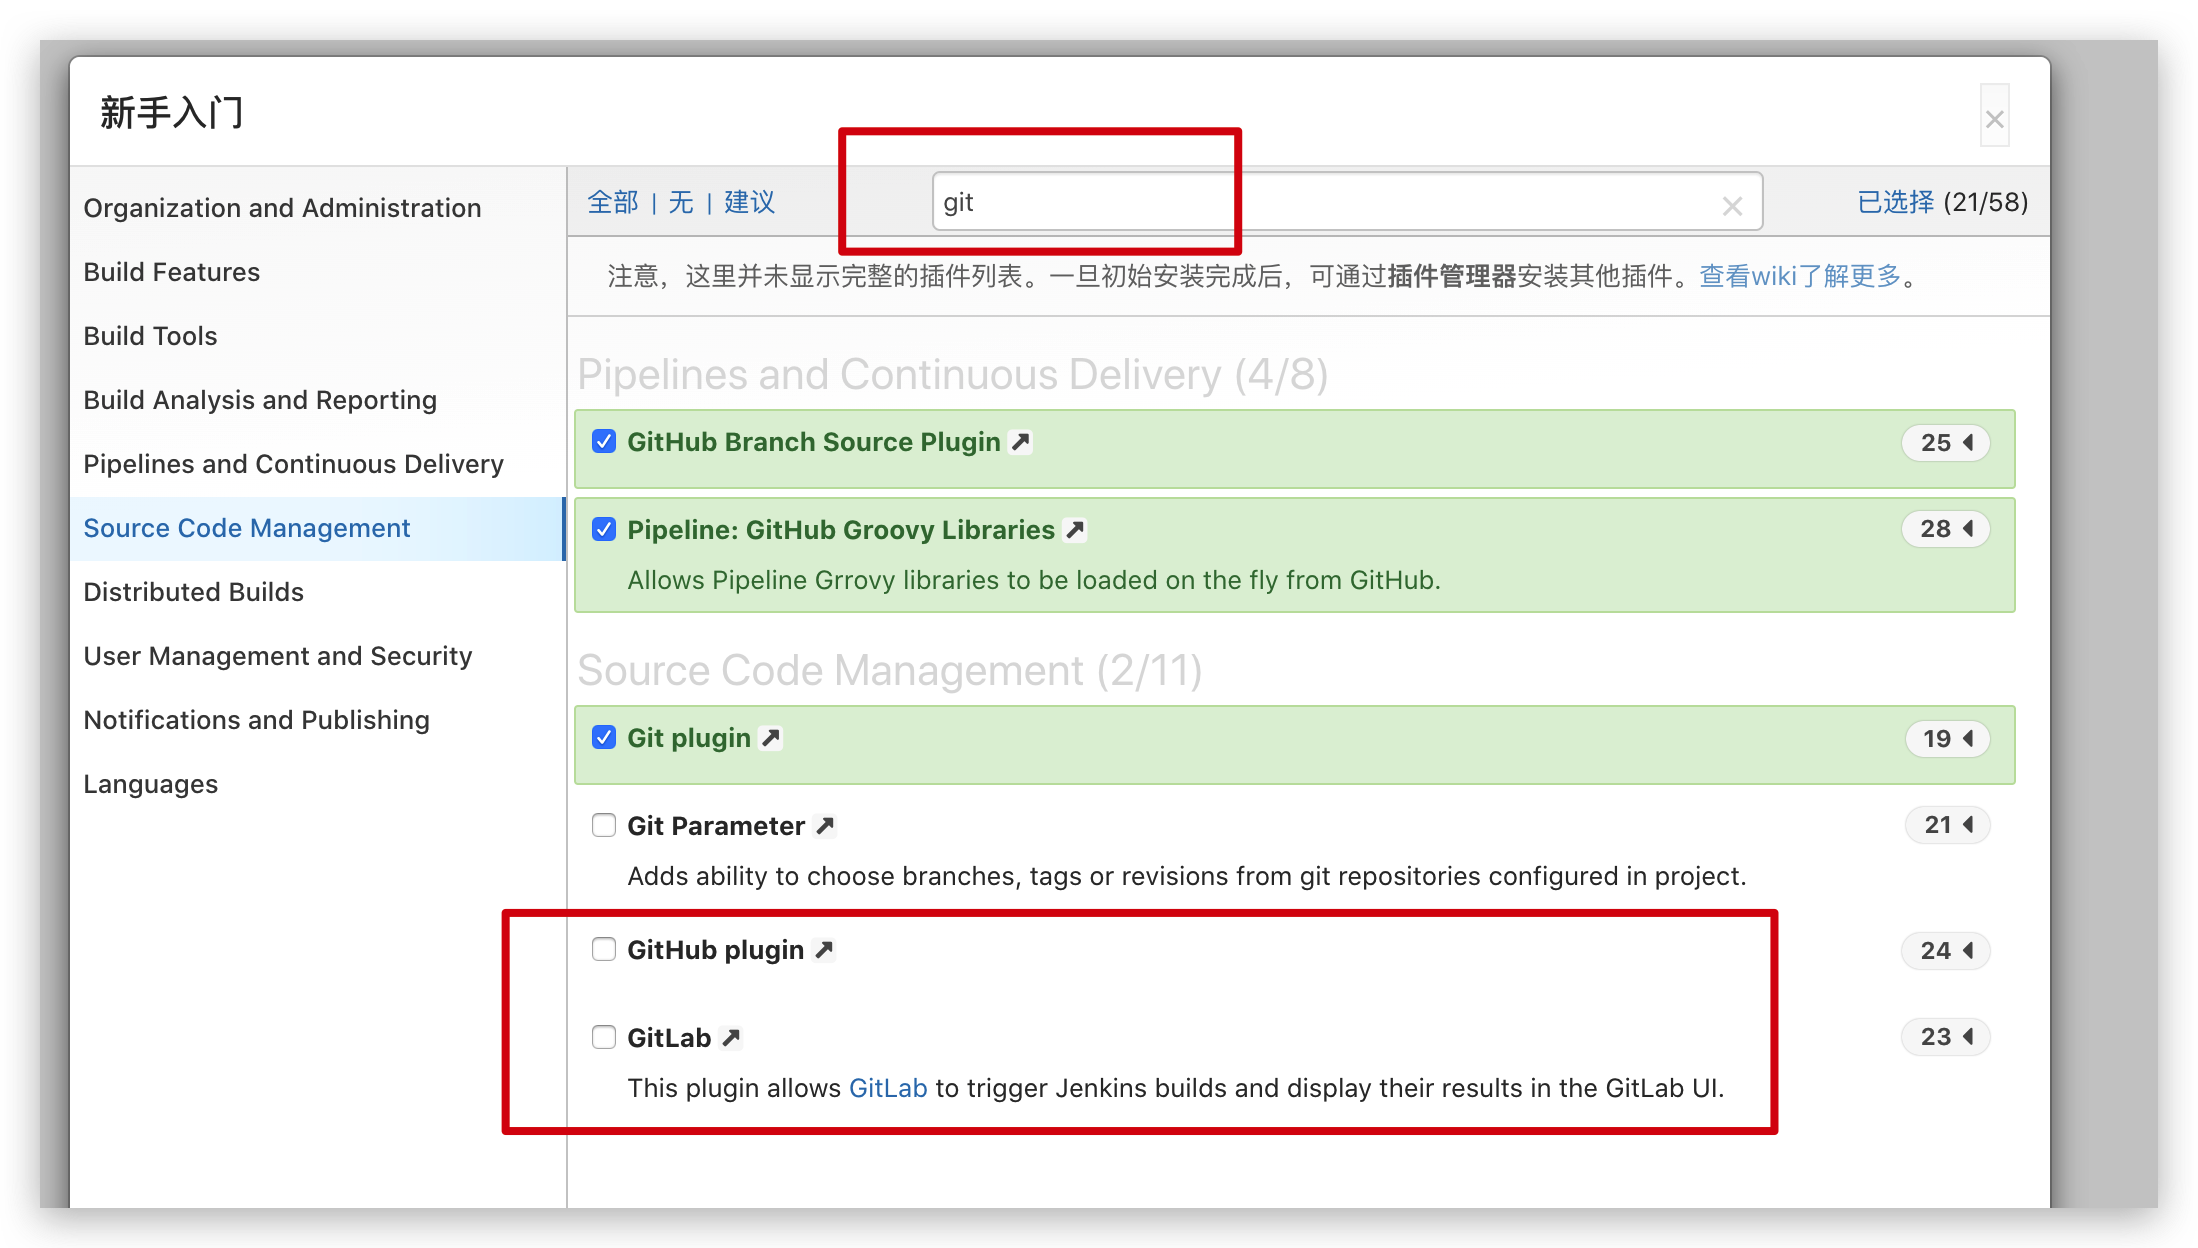Click Git Parameter title text
The width and height of the screenshot is (2198, 1248).
[x=716, y=826]
